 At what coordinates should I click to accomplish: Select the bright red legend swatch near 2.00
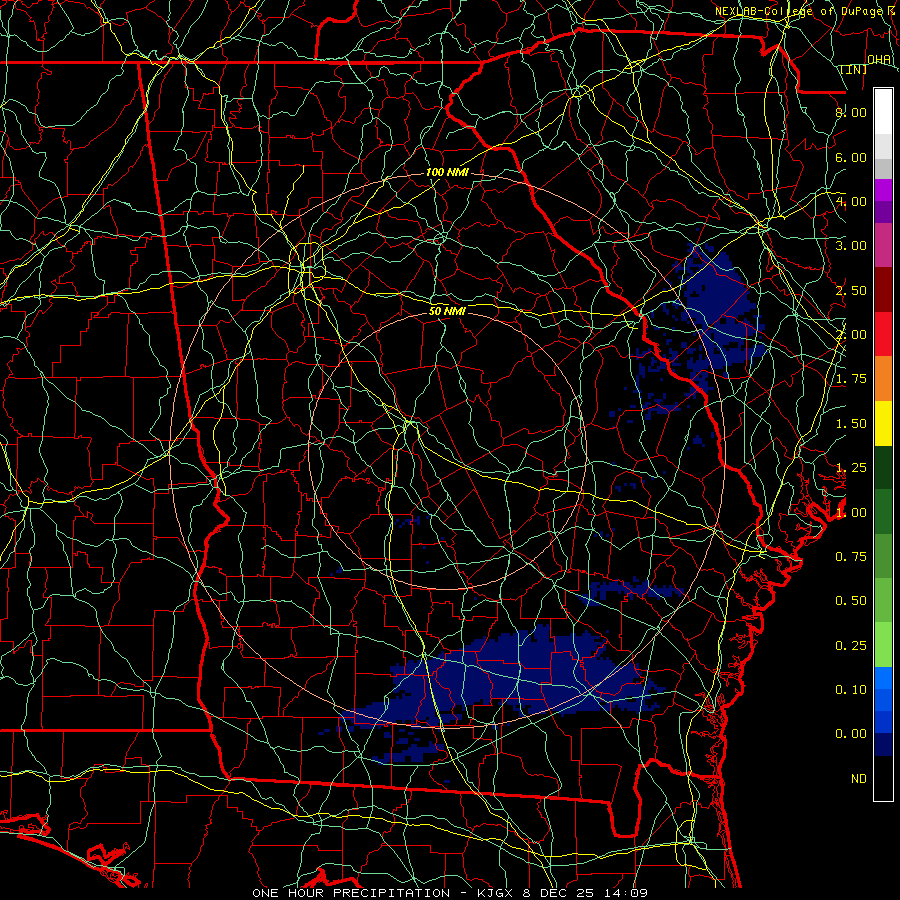click(x=883, y=334)
